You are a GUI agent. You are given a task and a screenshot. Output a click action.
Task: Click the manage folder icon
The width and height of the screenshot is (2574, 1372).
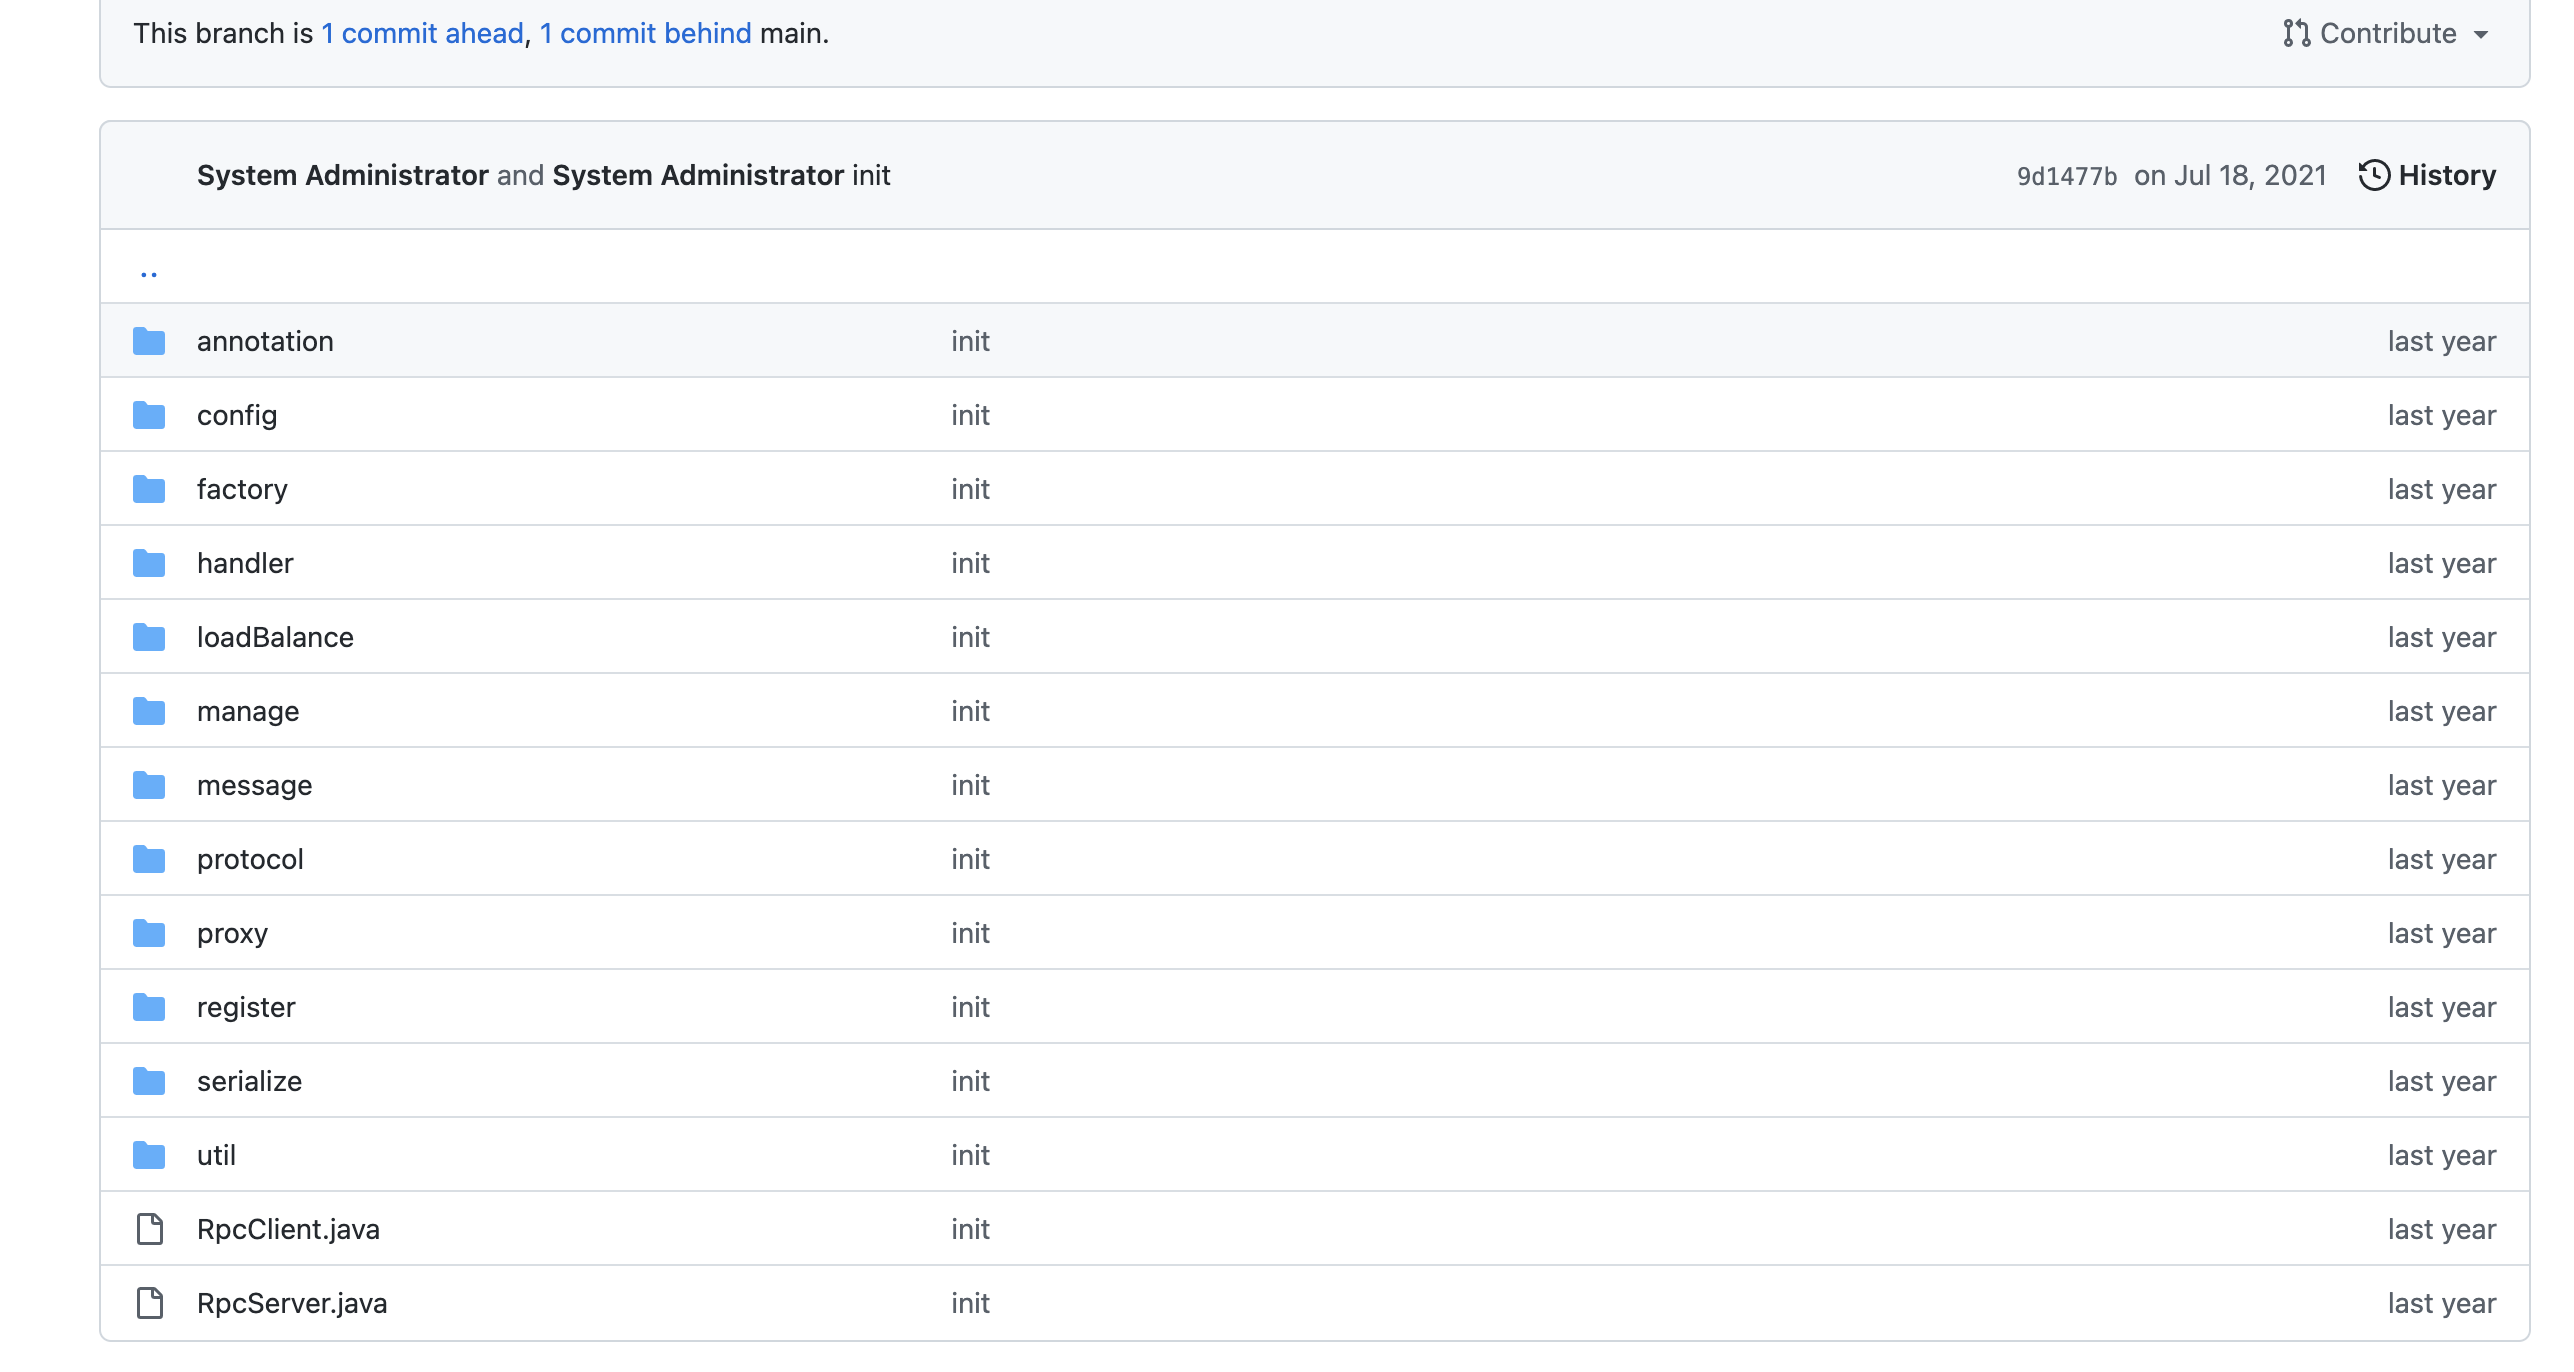(x=149, y=711)
